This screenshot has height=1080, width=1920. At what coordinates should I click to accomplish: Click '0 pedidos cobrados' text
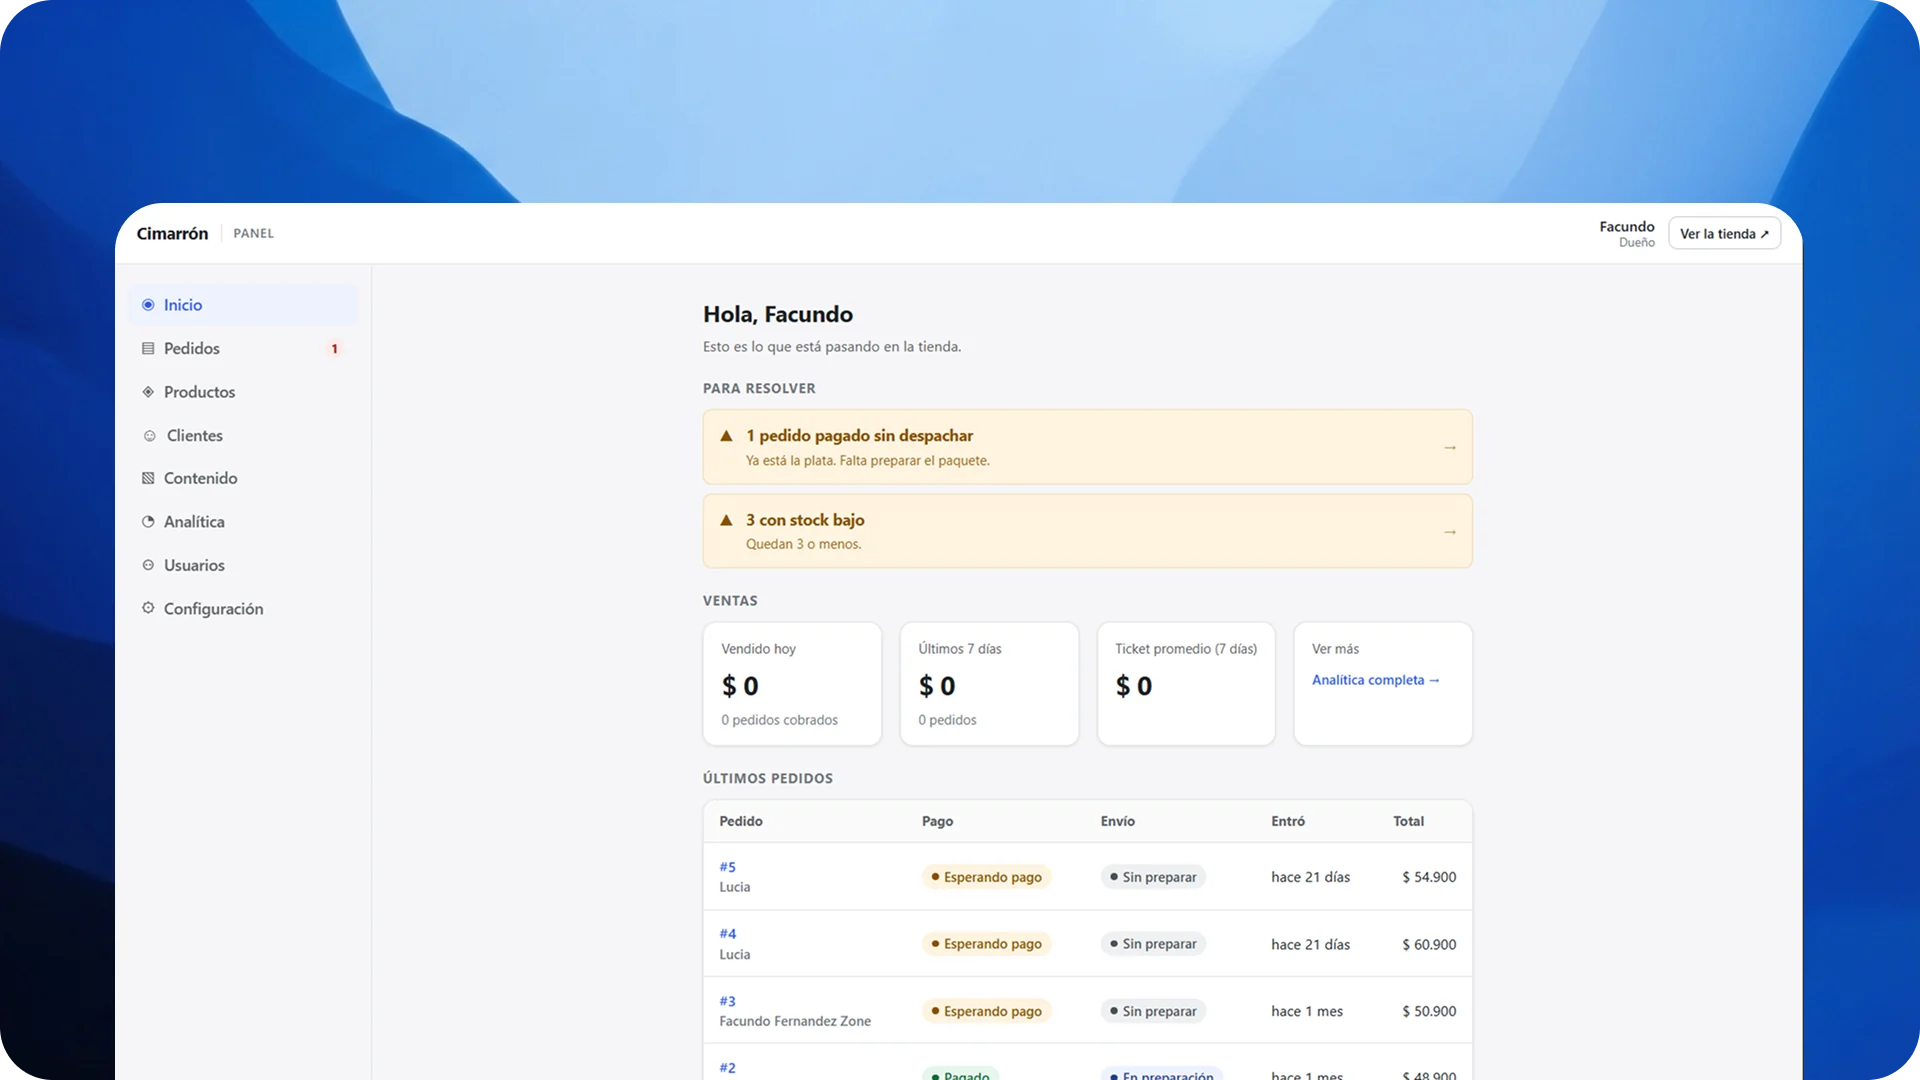780,720
